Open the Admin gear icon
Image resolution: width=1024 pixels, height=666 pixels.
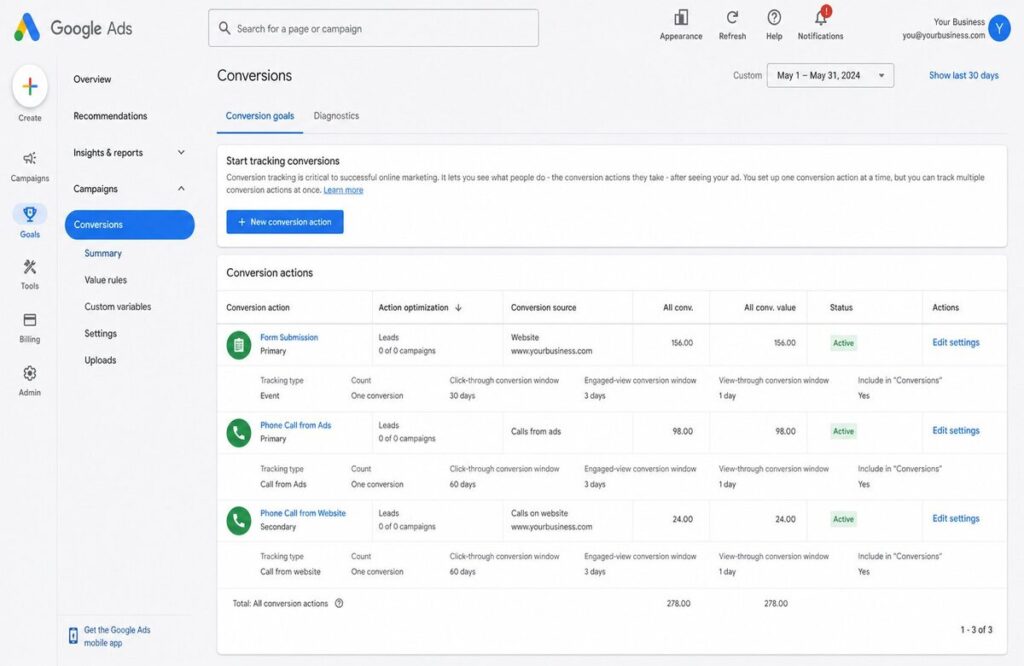[29, 373]
